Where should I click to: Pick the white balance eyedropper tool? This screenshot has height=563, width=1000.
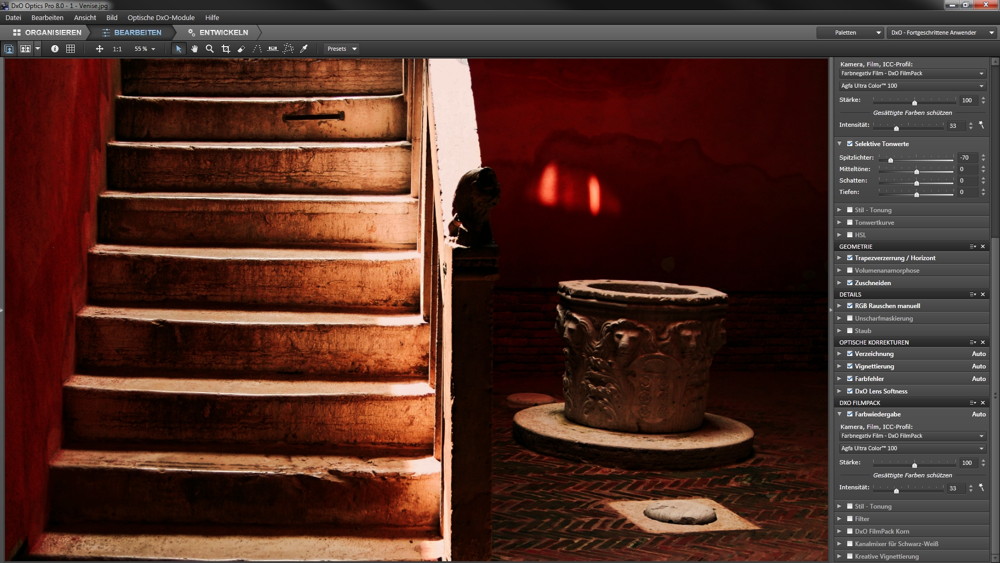tap(304, 48)
